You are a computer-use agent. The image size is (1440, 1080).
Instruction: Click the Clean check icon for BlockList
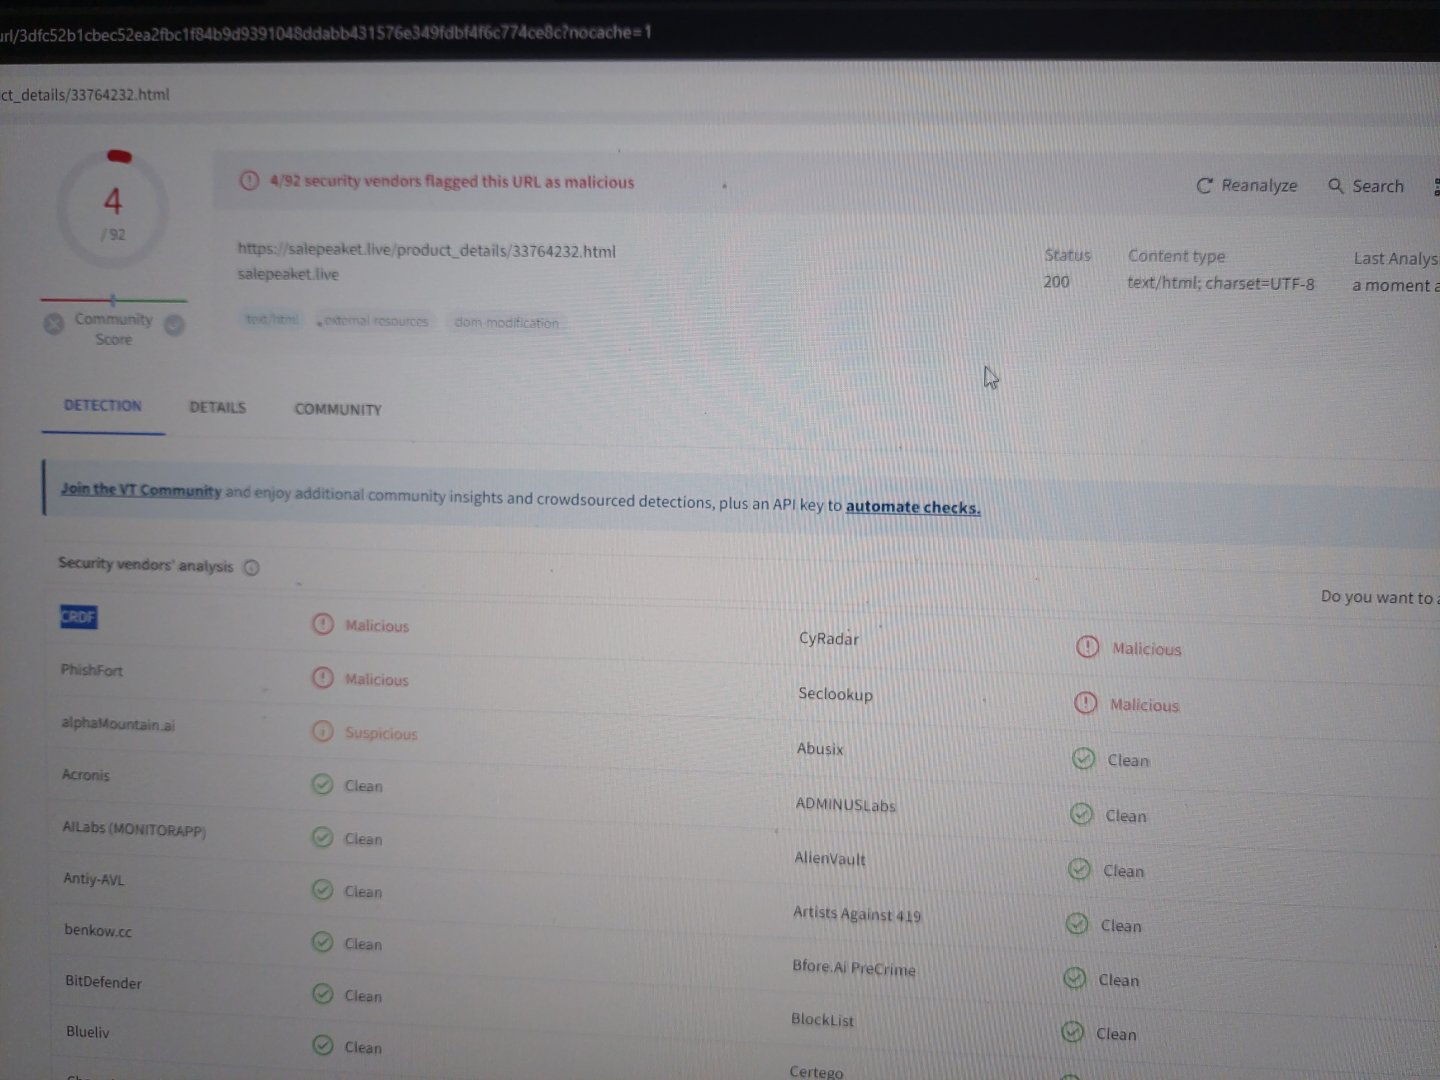click(x=1072, y=1032)
